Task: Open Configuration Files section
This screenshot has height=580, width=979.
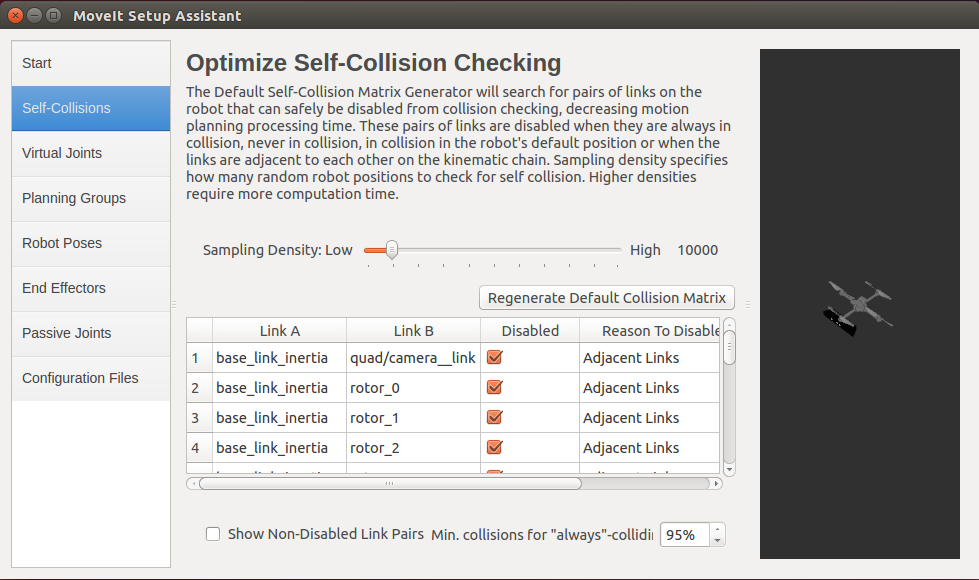Action: (90, 378)
